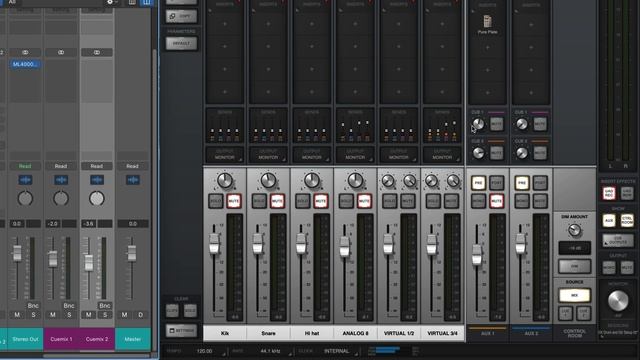Image resolution: width=640 pixels, height=360 pixels.
Task: Open the Pure Plate plugin on AUX 1
Action: [x=487, y=24]
